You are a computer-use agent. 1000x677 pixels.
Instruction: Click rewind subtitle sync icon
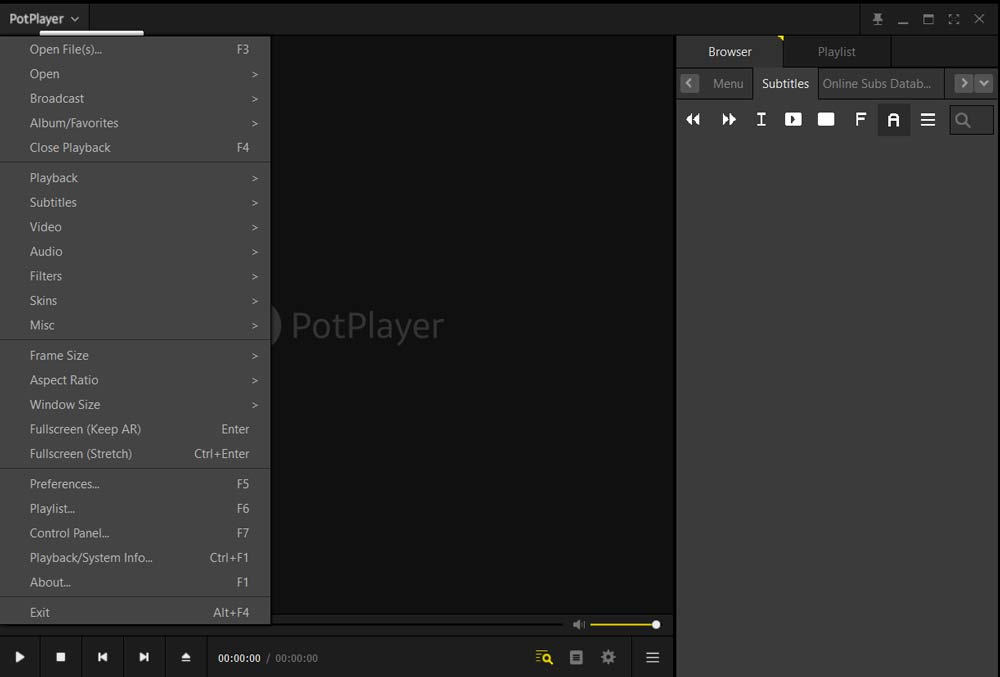coord(693,119)
